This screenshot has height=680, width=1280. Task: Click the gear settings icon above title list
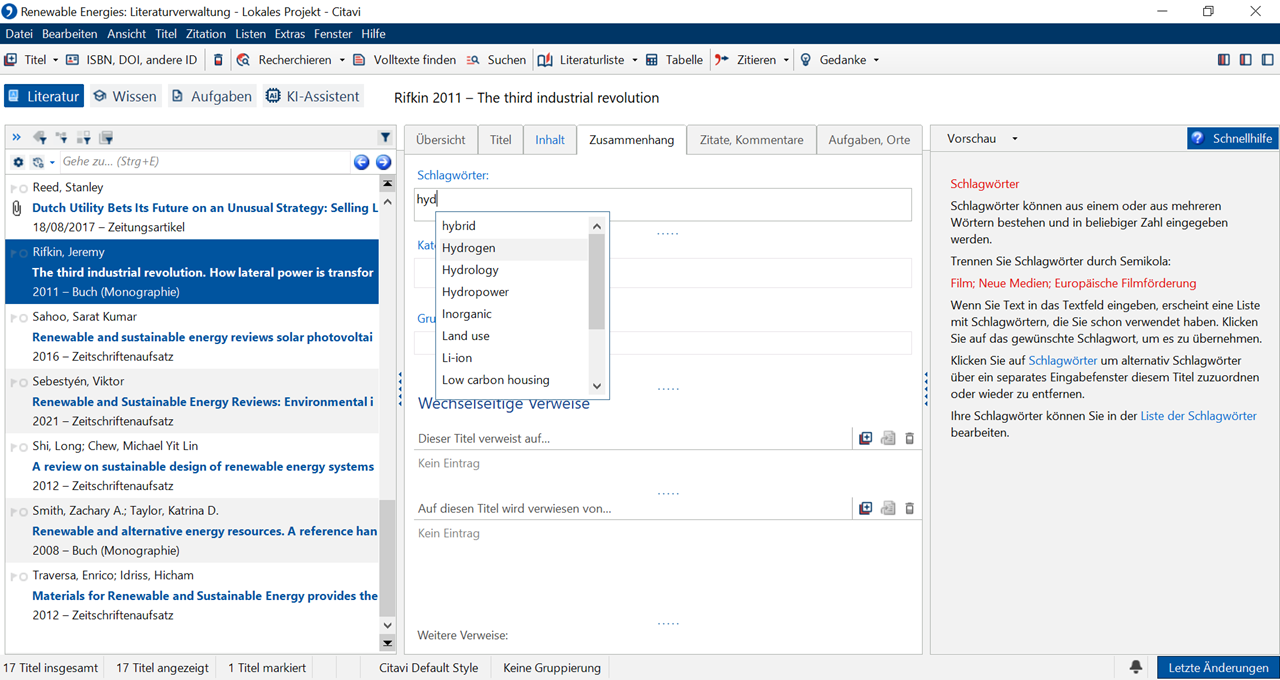pos(18,162)
